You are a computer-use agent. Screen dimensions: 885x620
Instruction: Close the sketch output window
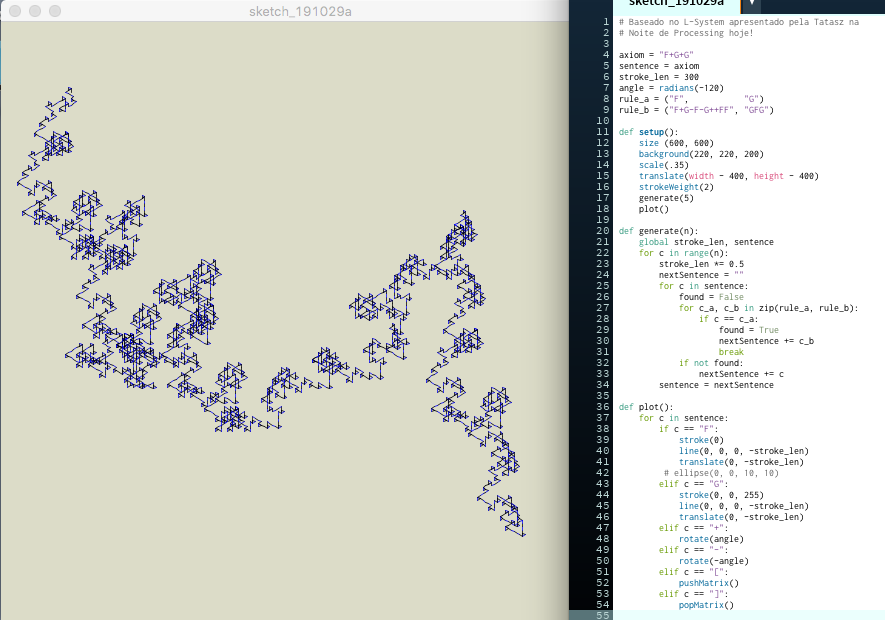tap(13, 10)
